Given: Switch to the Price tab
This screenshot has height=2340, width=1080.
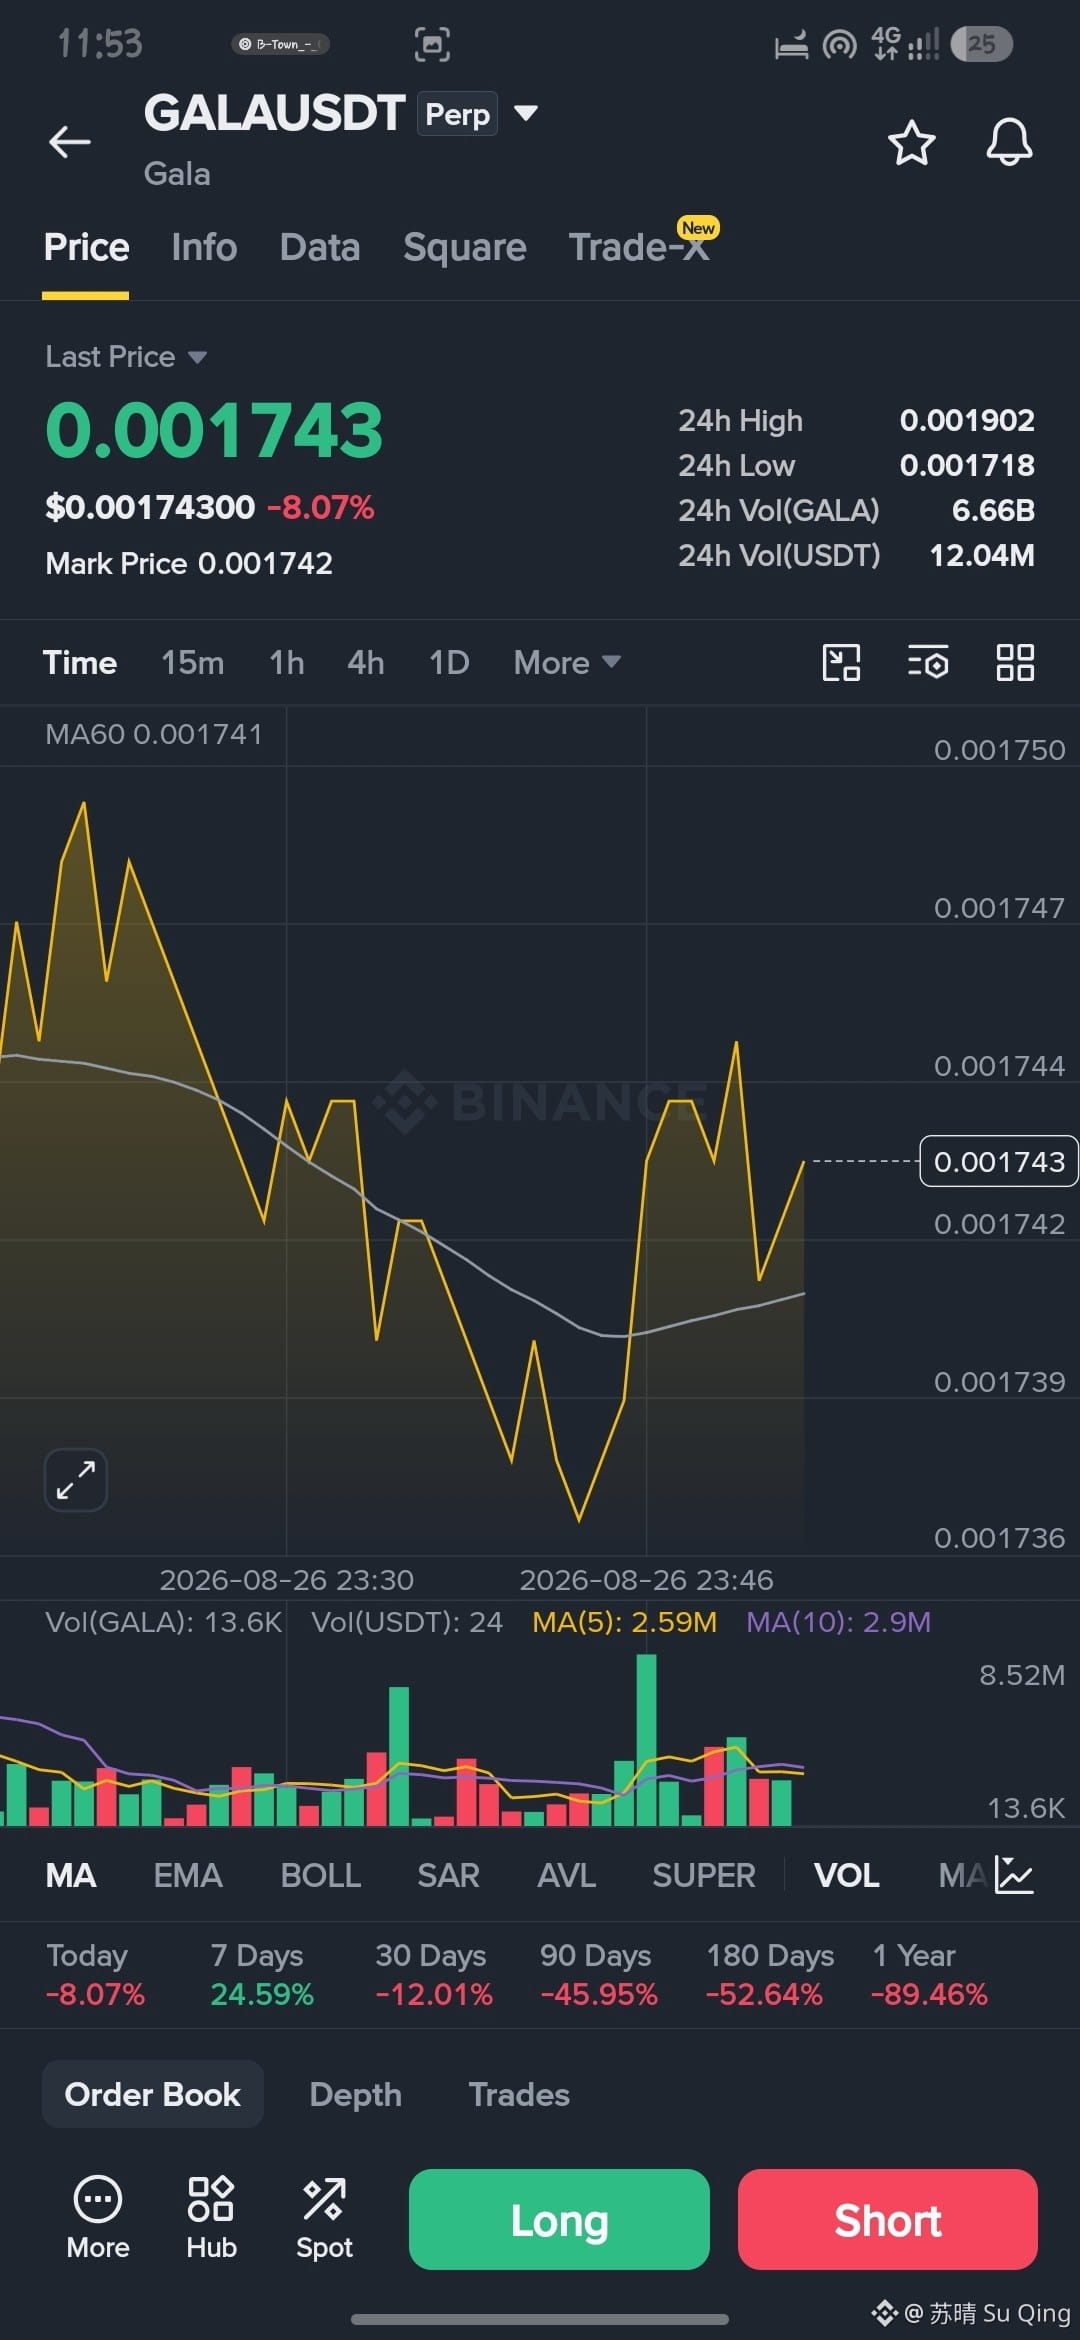Looking at the screenshot, I should pos(86,247).
